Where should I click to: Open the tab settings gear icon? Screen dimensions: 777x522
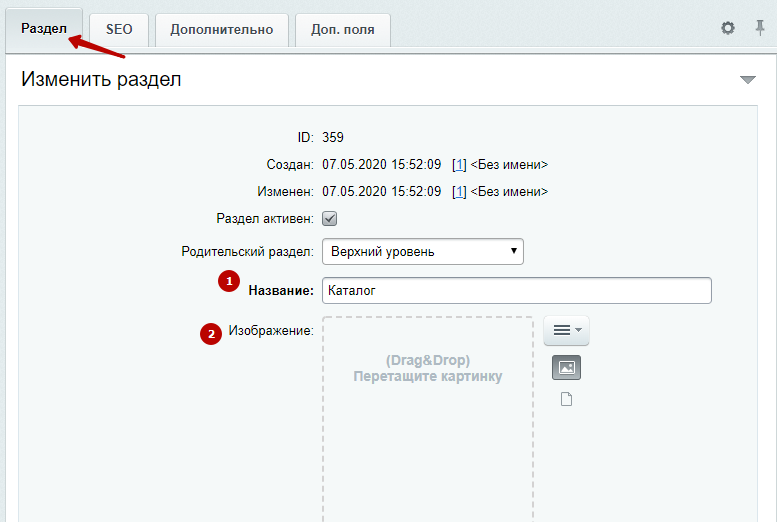pos(727,28)
